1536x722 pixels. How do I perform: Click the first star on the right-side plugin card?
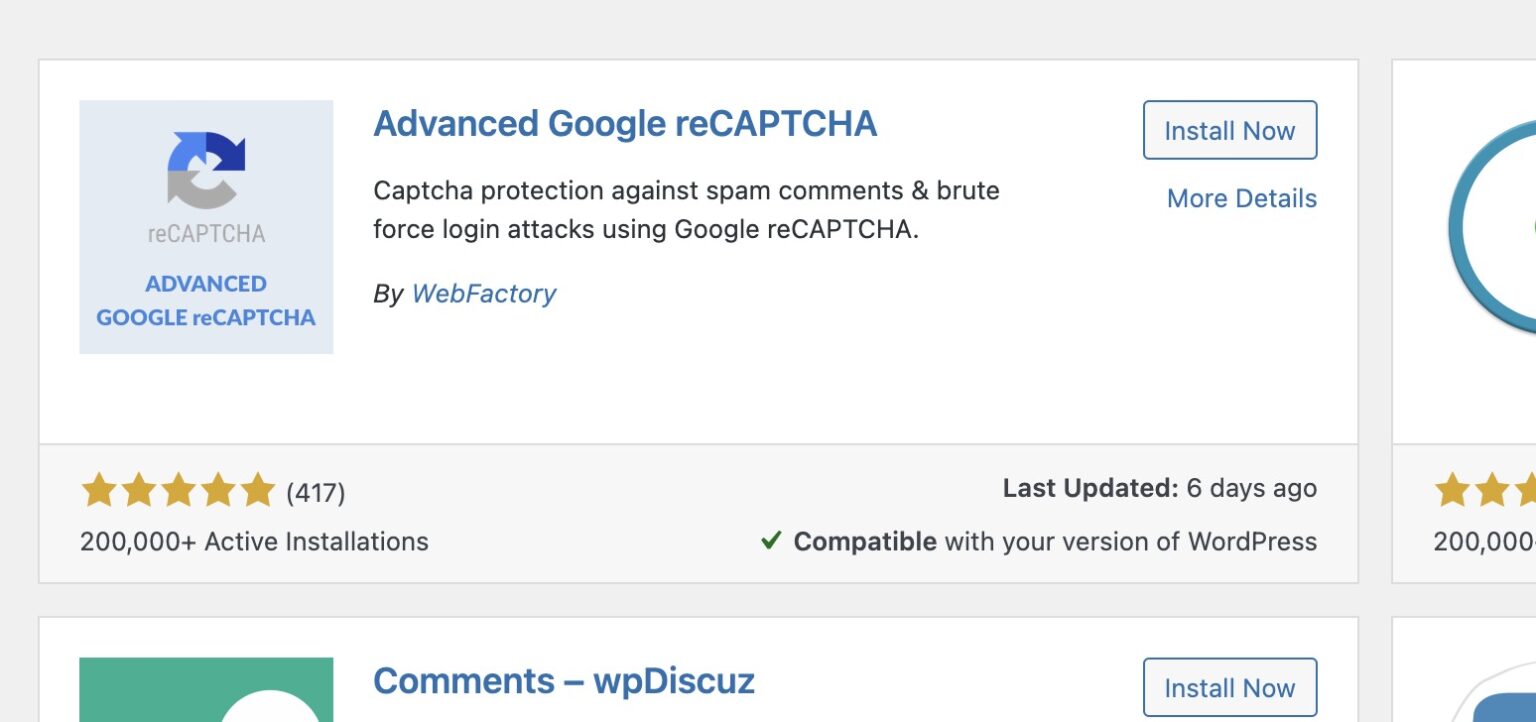1451,491
